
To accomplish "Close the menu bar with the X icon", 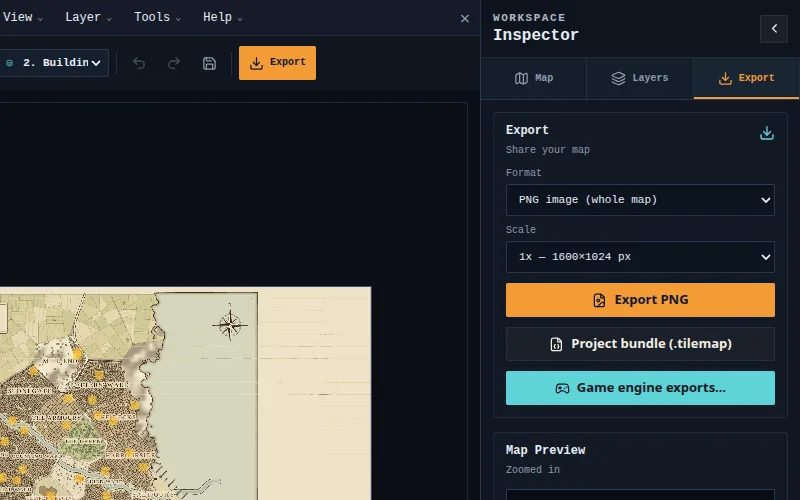I will [464, 19].
